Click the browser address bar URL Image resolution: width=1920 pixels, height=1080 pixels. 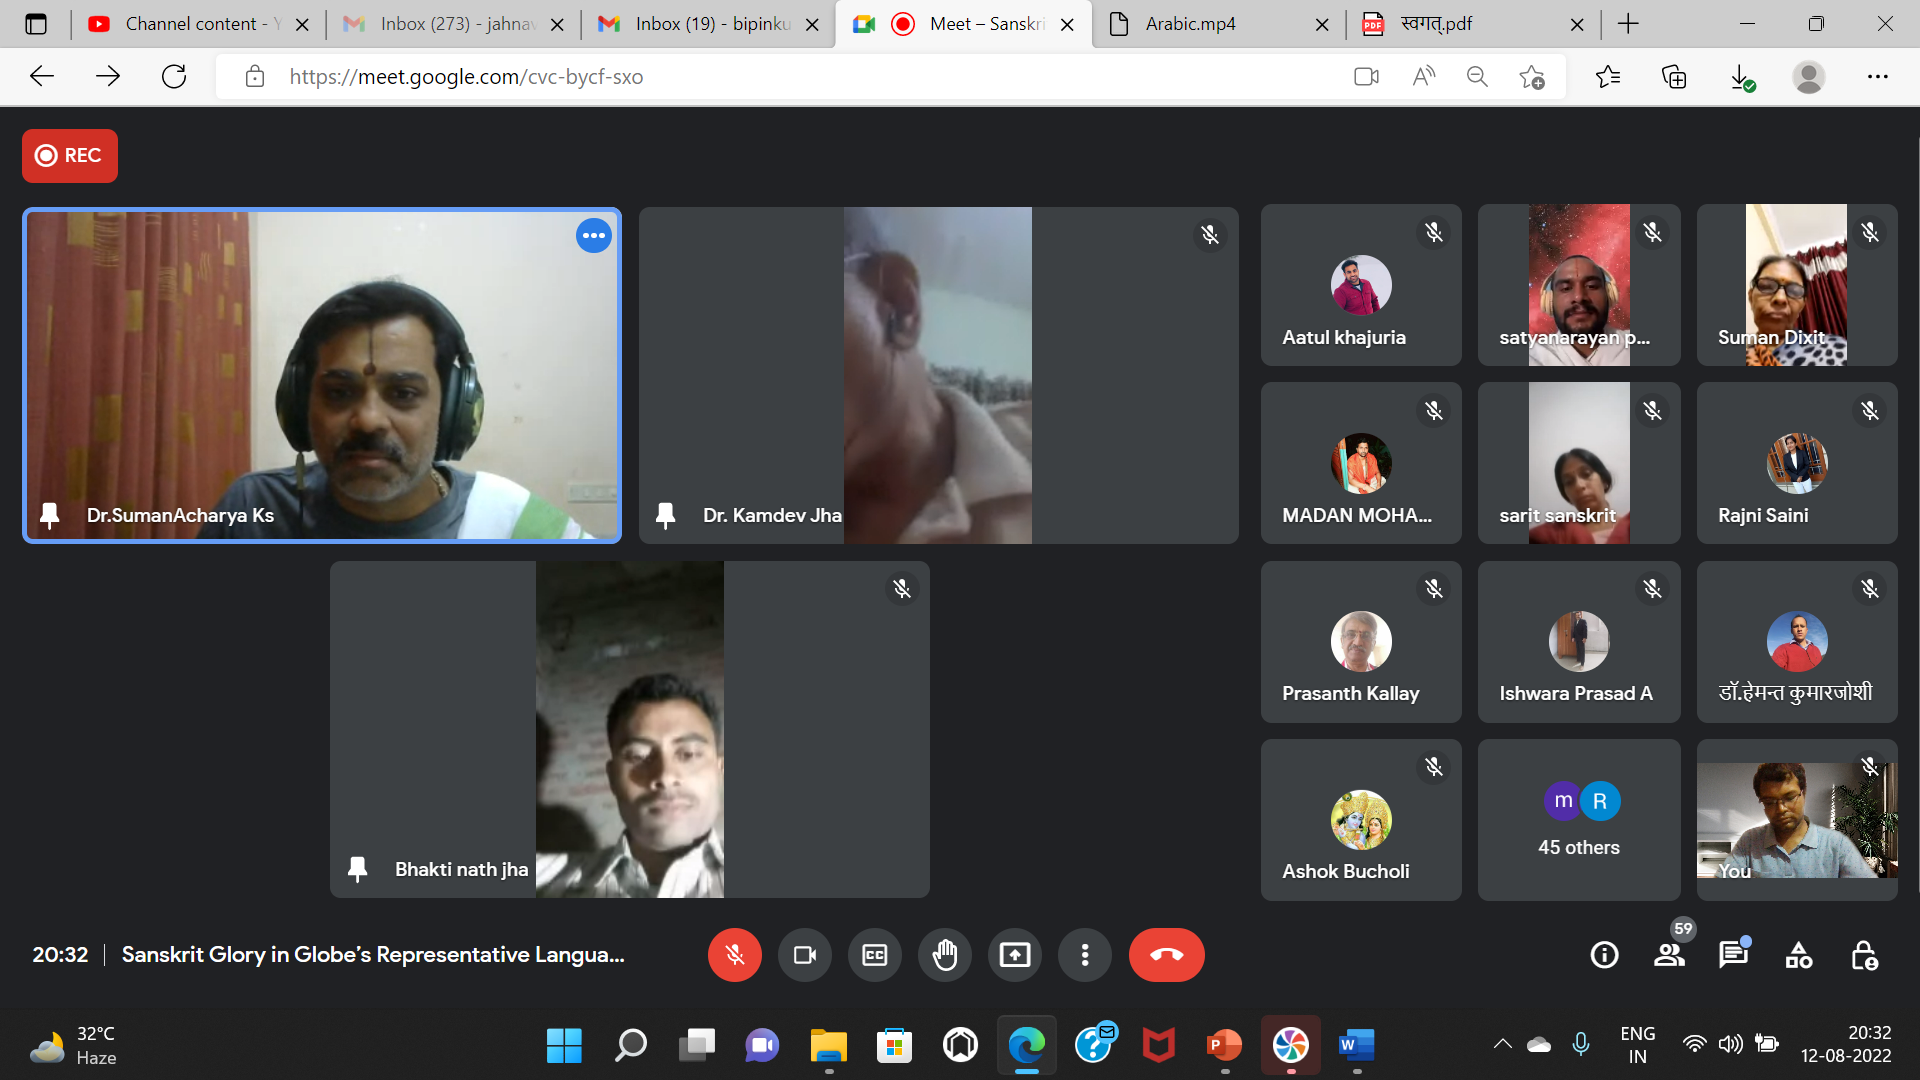(x=466, y=77)
